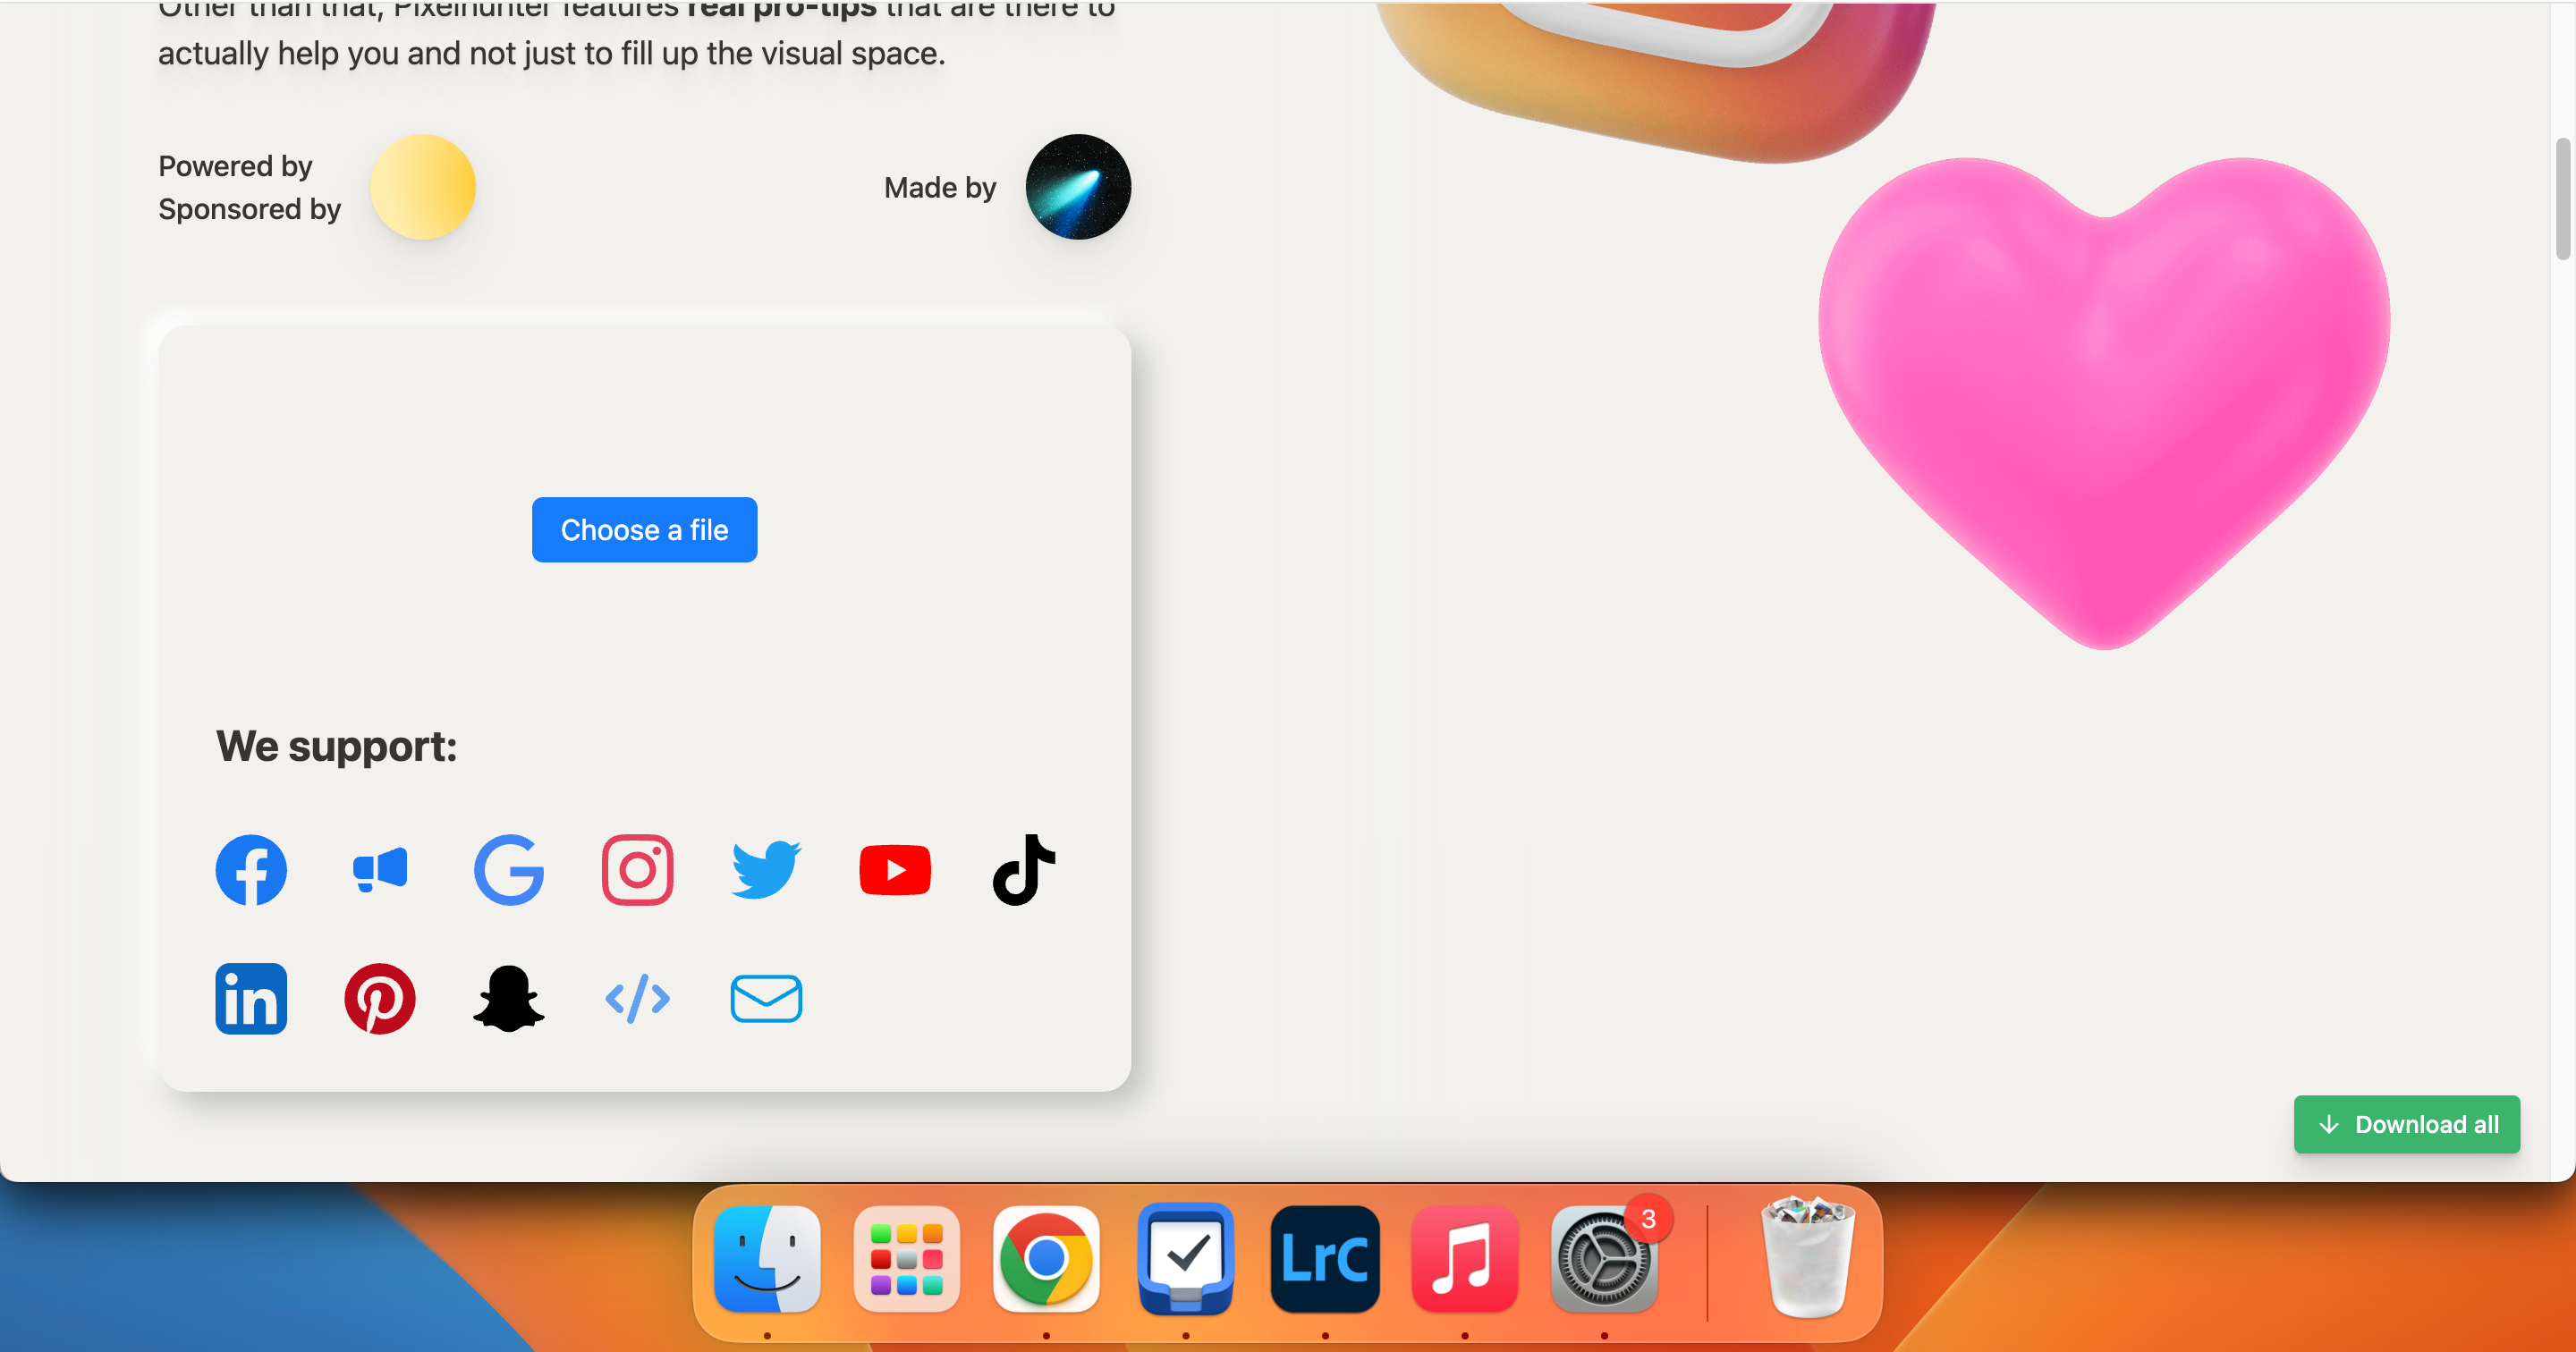This screenshot has height=1352, width=2576.
Task: Open the Trash in the Dock
Action: [x=1808, y=1259]
